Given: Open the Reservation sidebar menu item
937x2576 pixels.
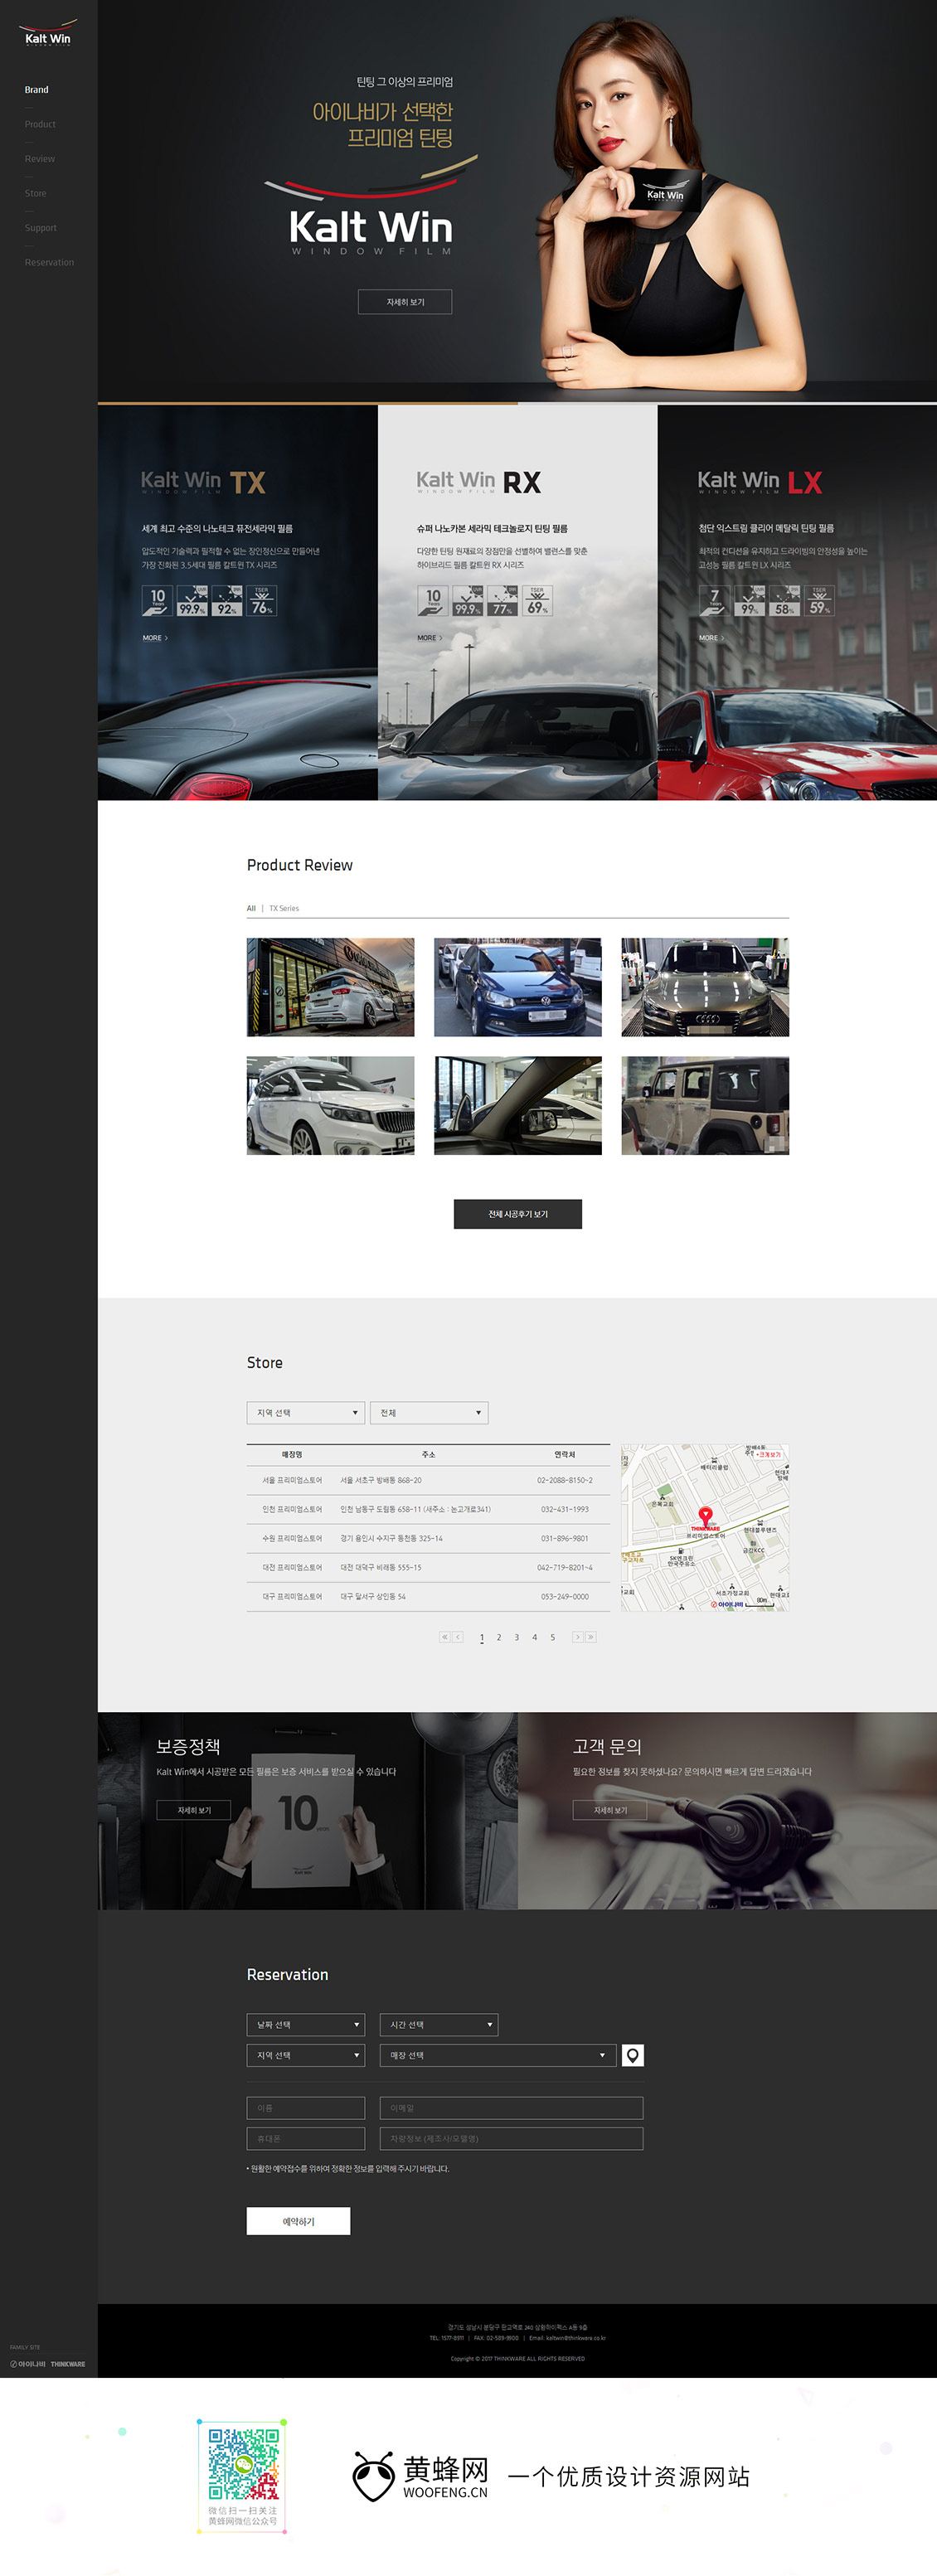Looking at the screenshot, I should click(x=49, y=262).
